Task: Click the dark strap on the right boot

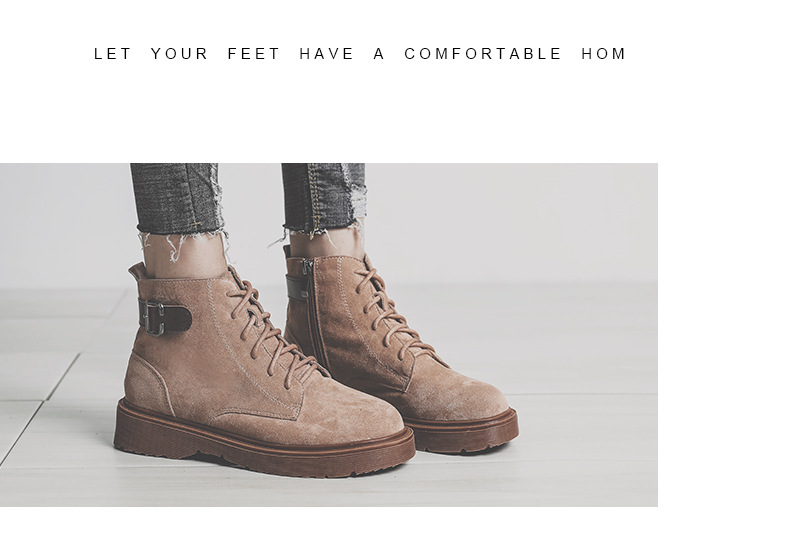Action: point(298,288)
